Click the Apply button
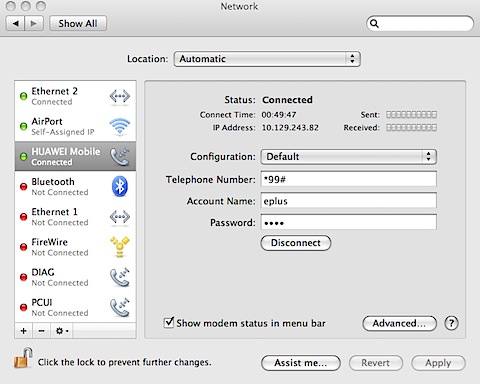480x384 pixels. [438, 363]
